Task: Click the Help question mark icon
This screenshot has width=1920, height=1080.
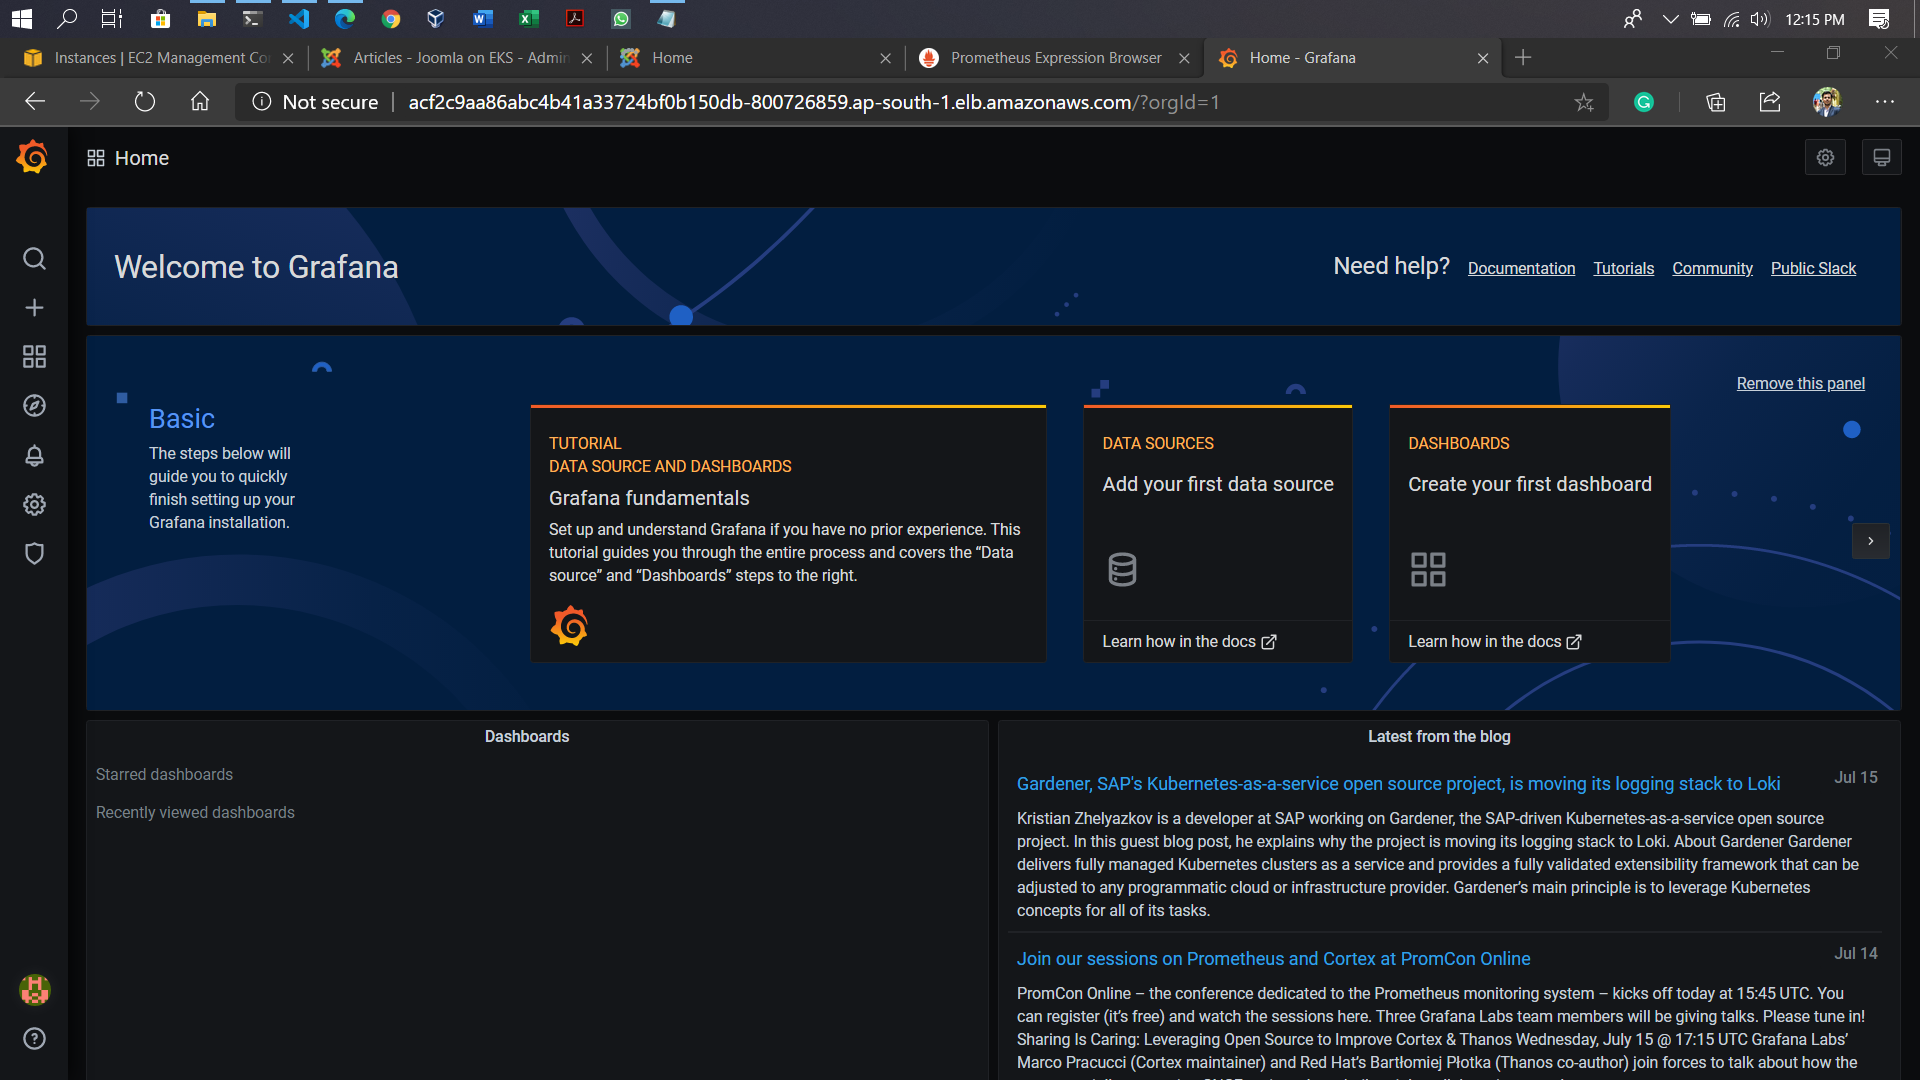Action: [x=34, y=1039]
